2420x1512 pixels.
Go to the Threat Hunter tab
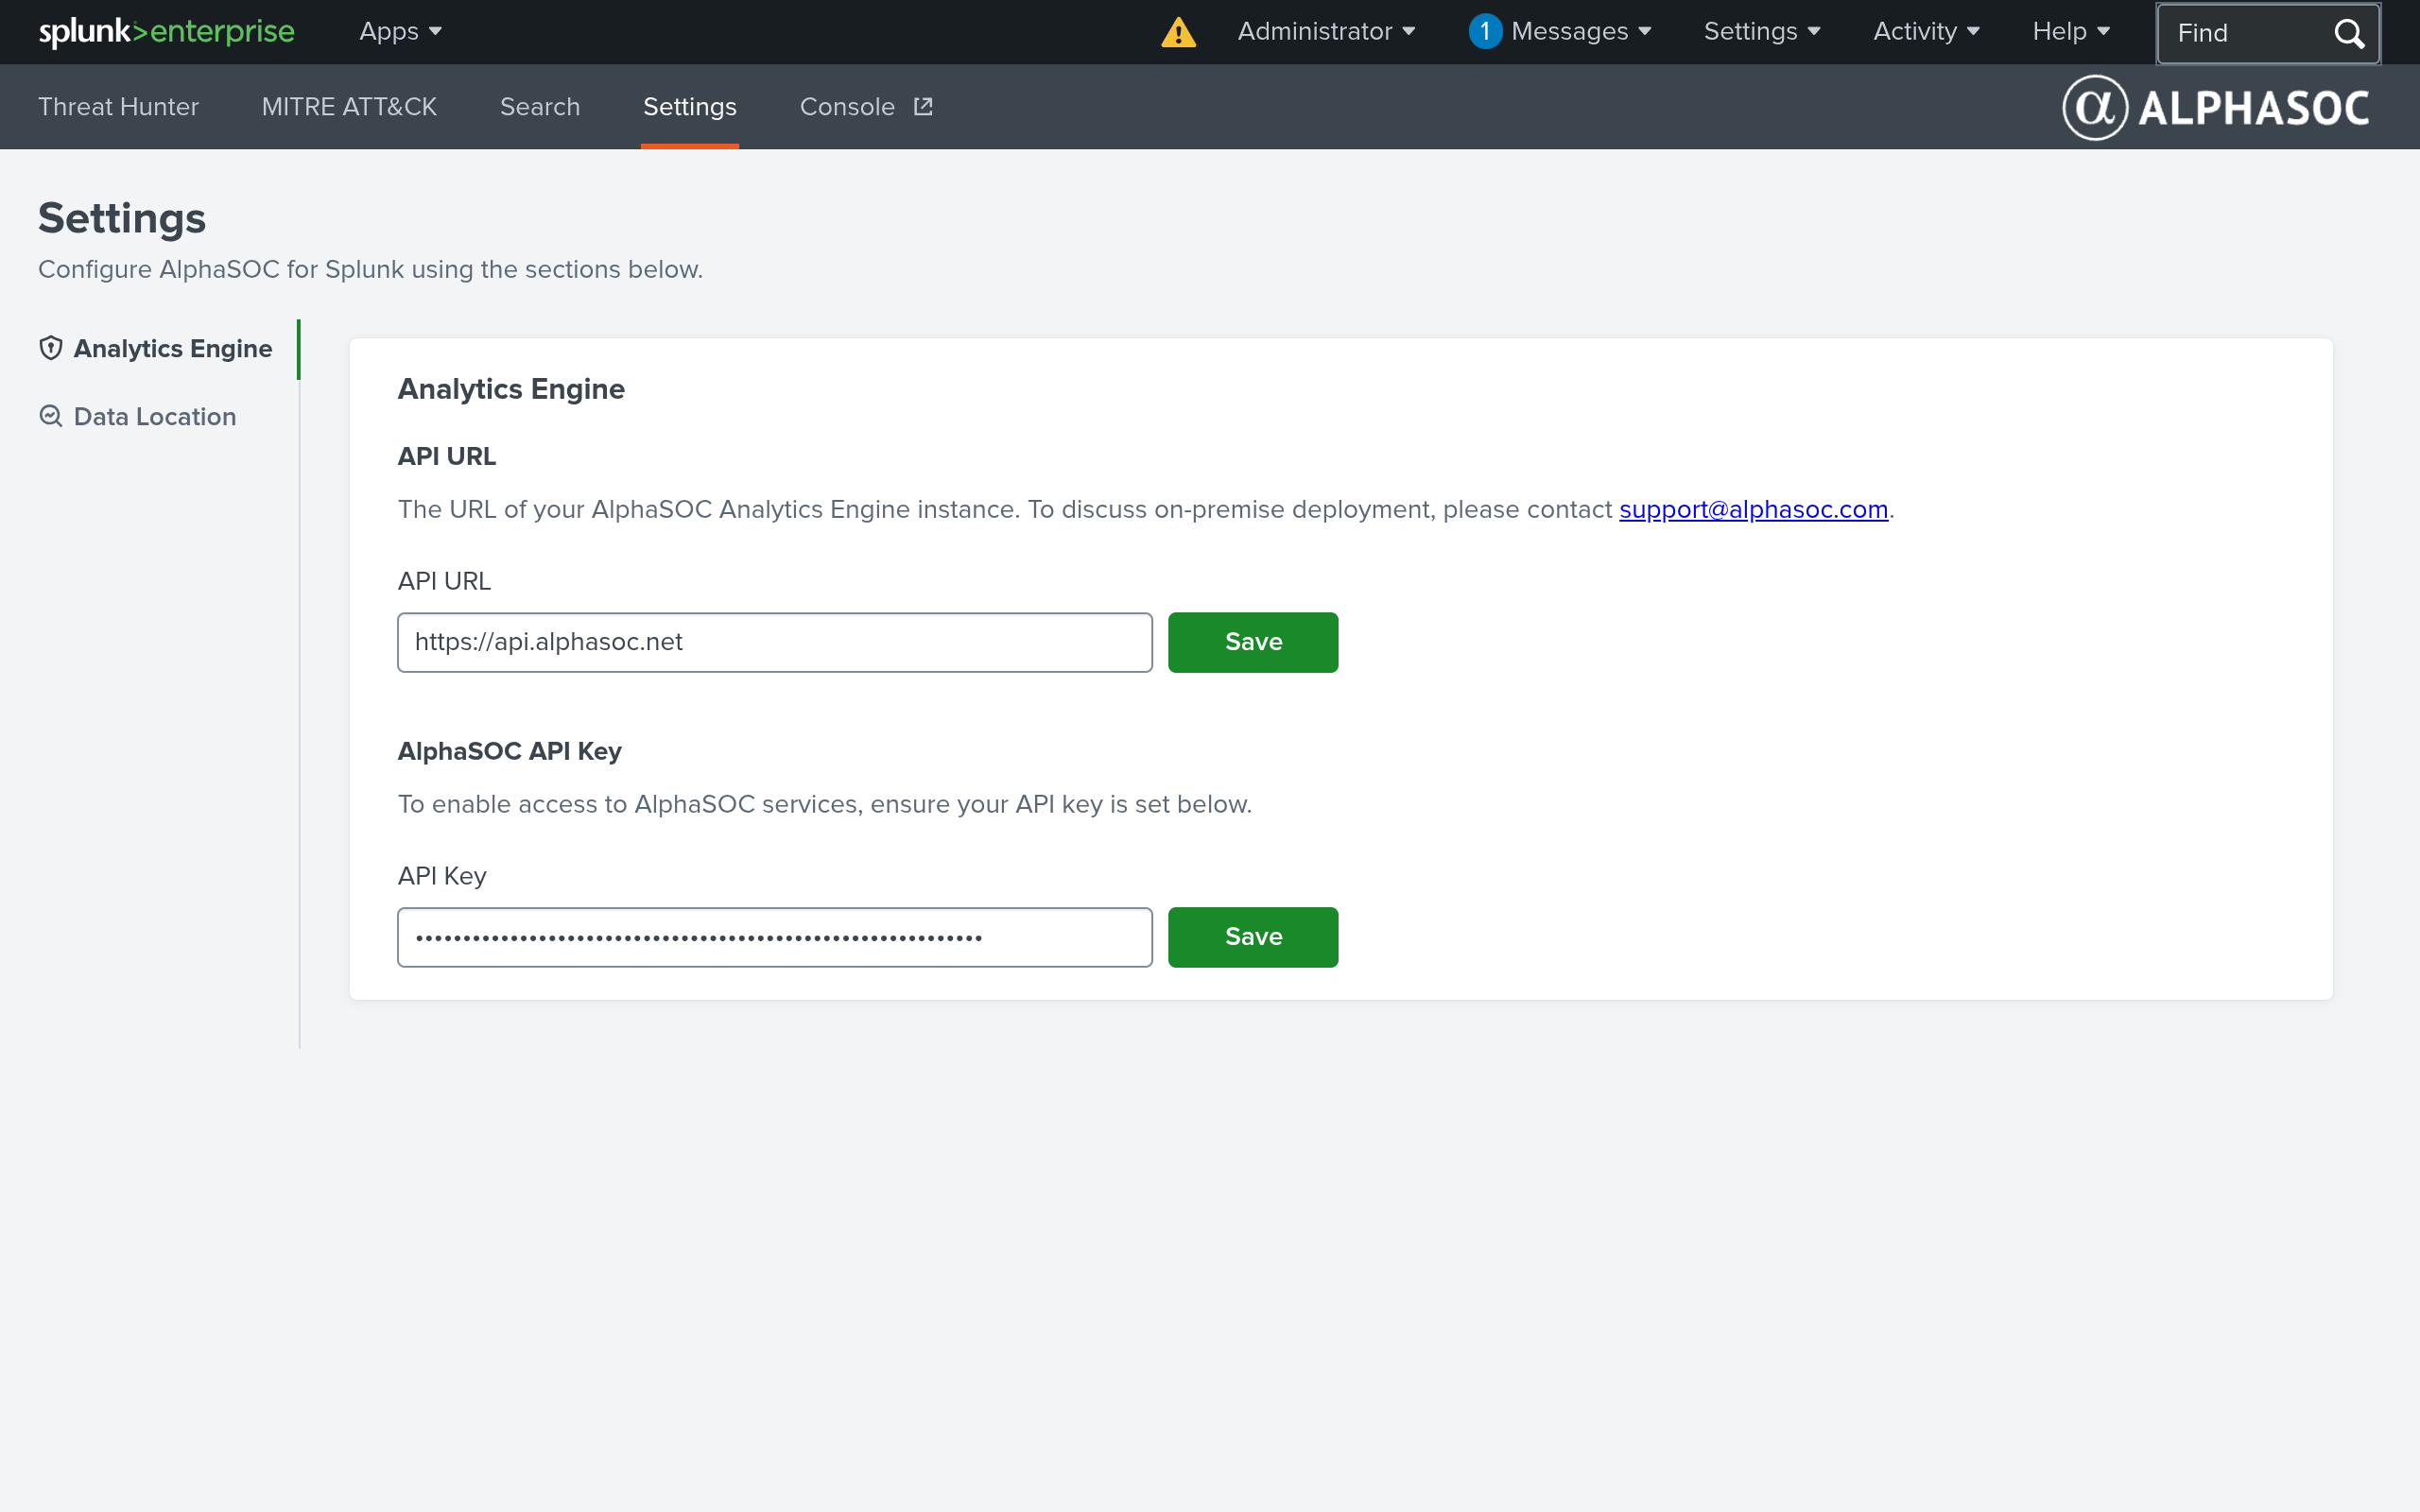click(x=118, y=107)
